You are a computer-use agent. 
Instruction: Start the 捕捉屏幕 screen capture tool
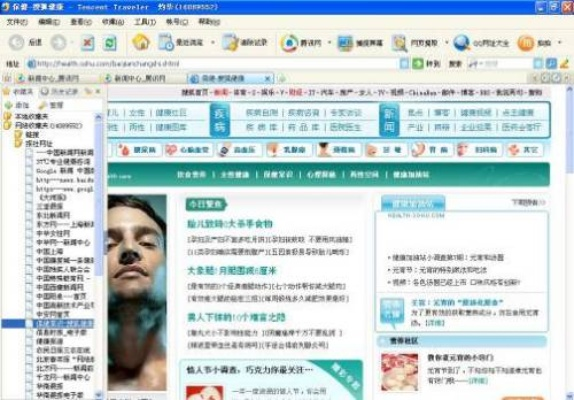pos(360,43)
